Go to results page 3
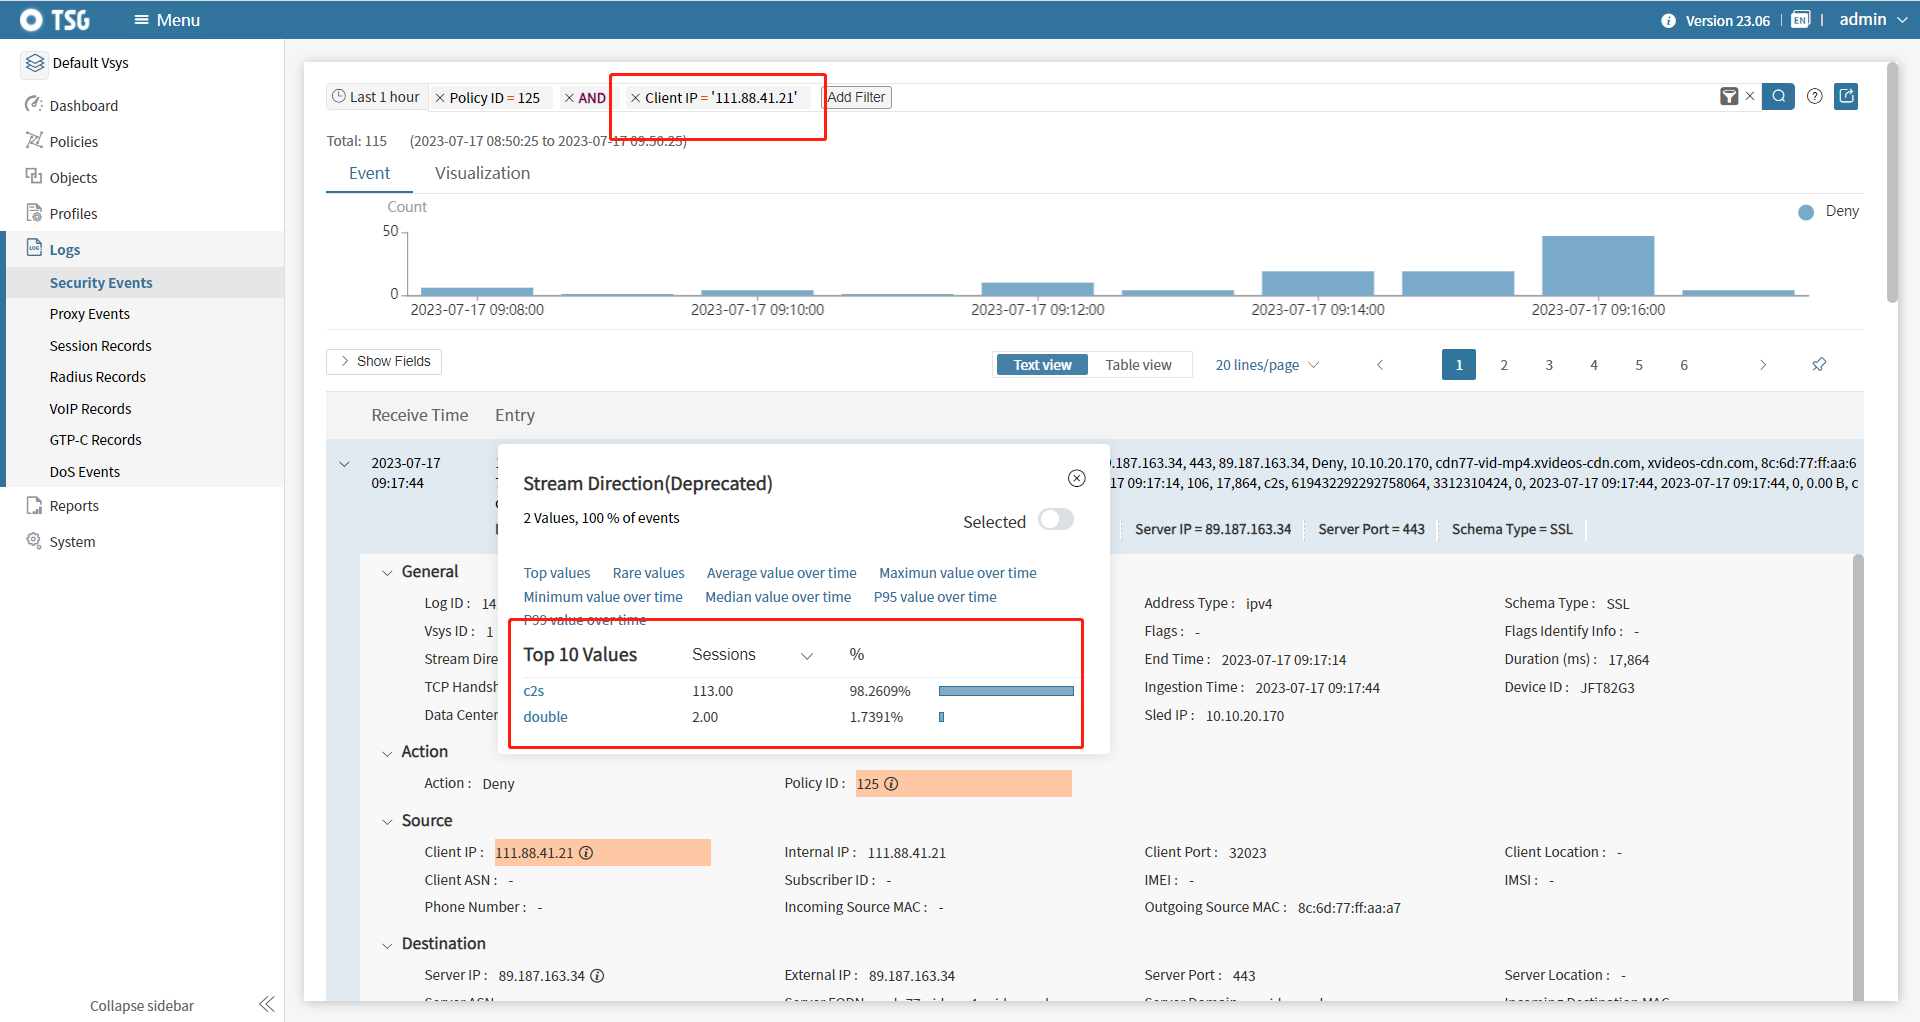Image resolution: width=1920 pixels, height=1022 pixels. click(1548, 365)
